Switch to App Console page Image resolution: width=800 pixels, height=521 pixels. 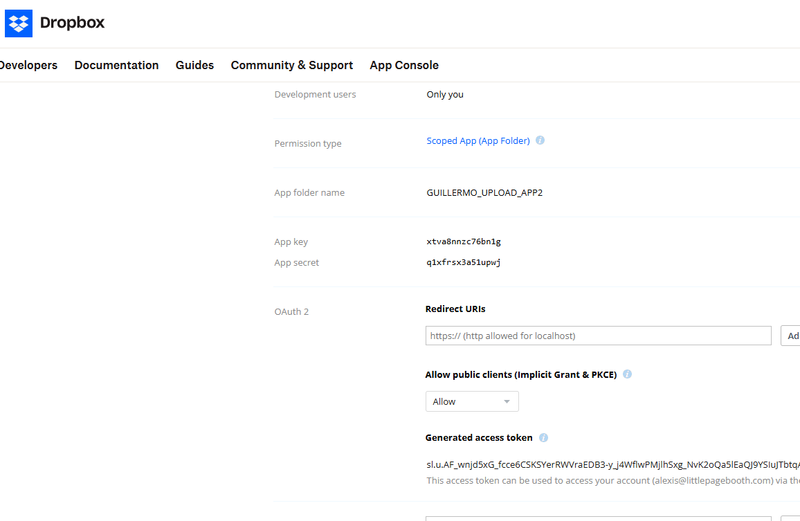click(404, 65)
